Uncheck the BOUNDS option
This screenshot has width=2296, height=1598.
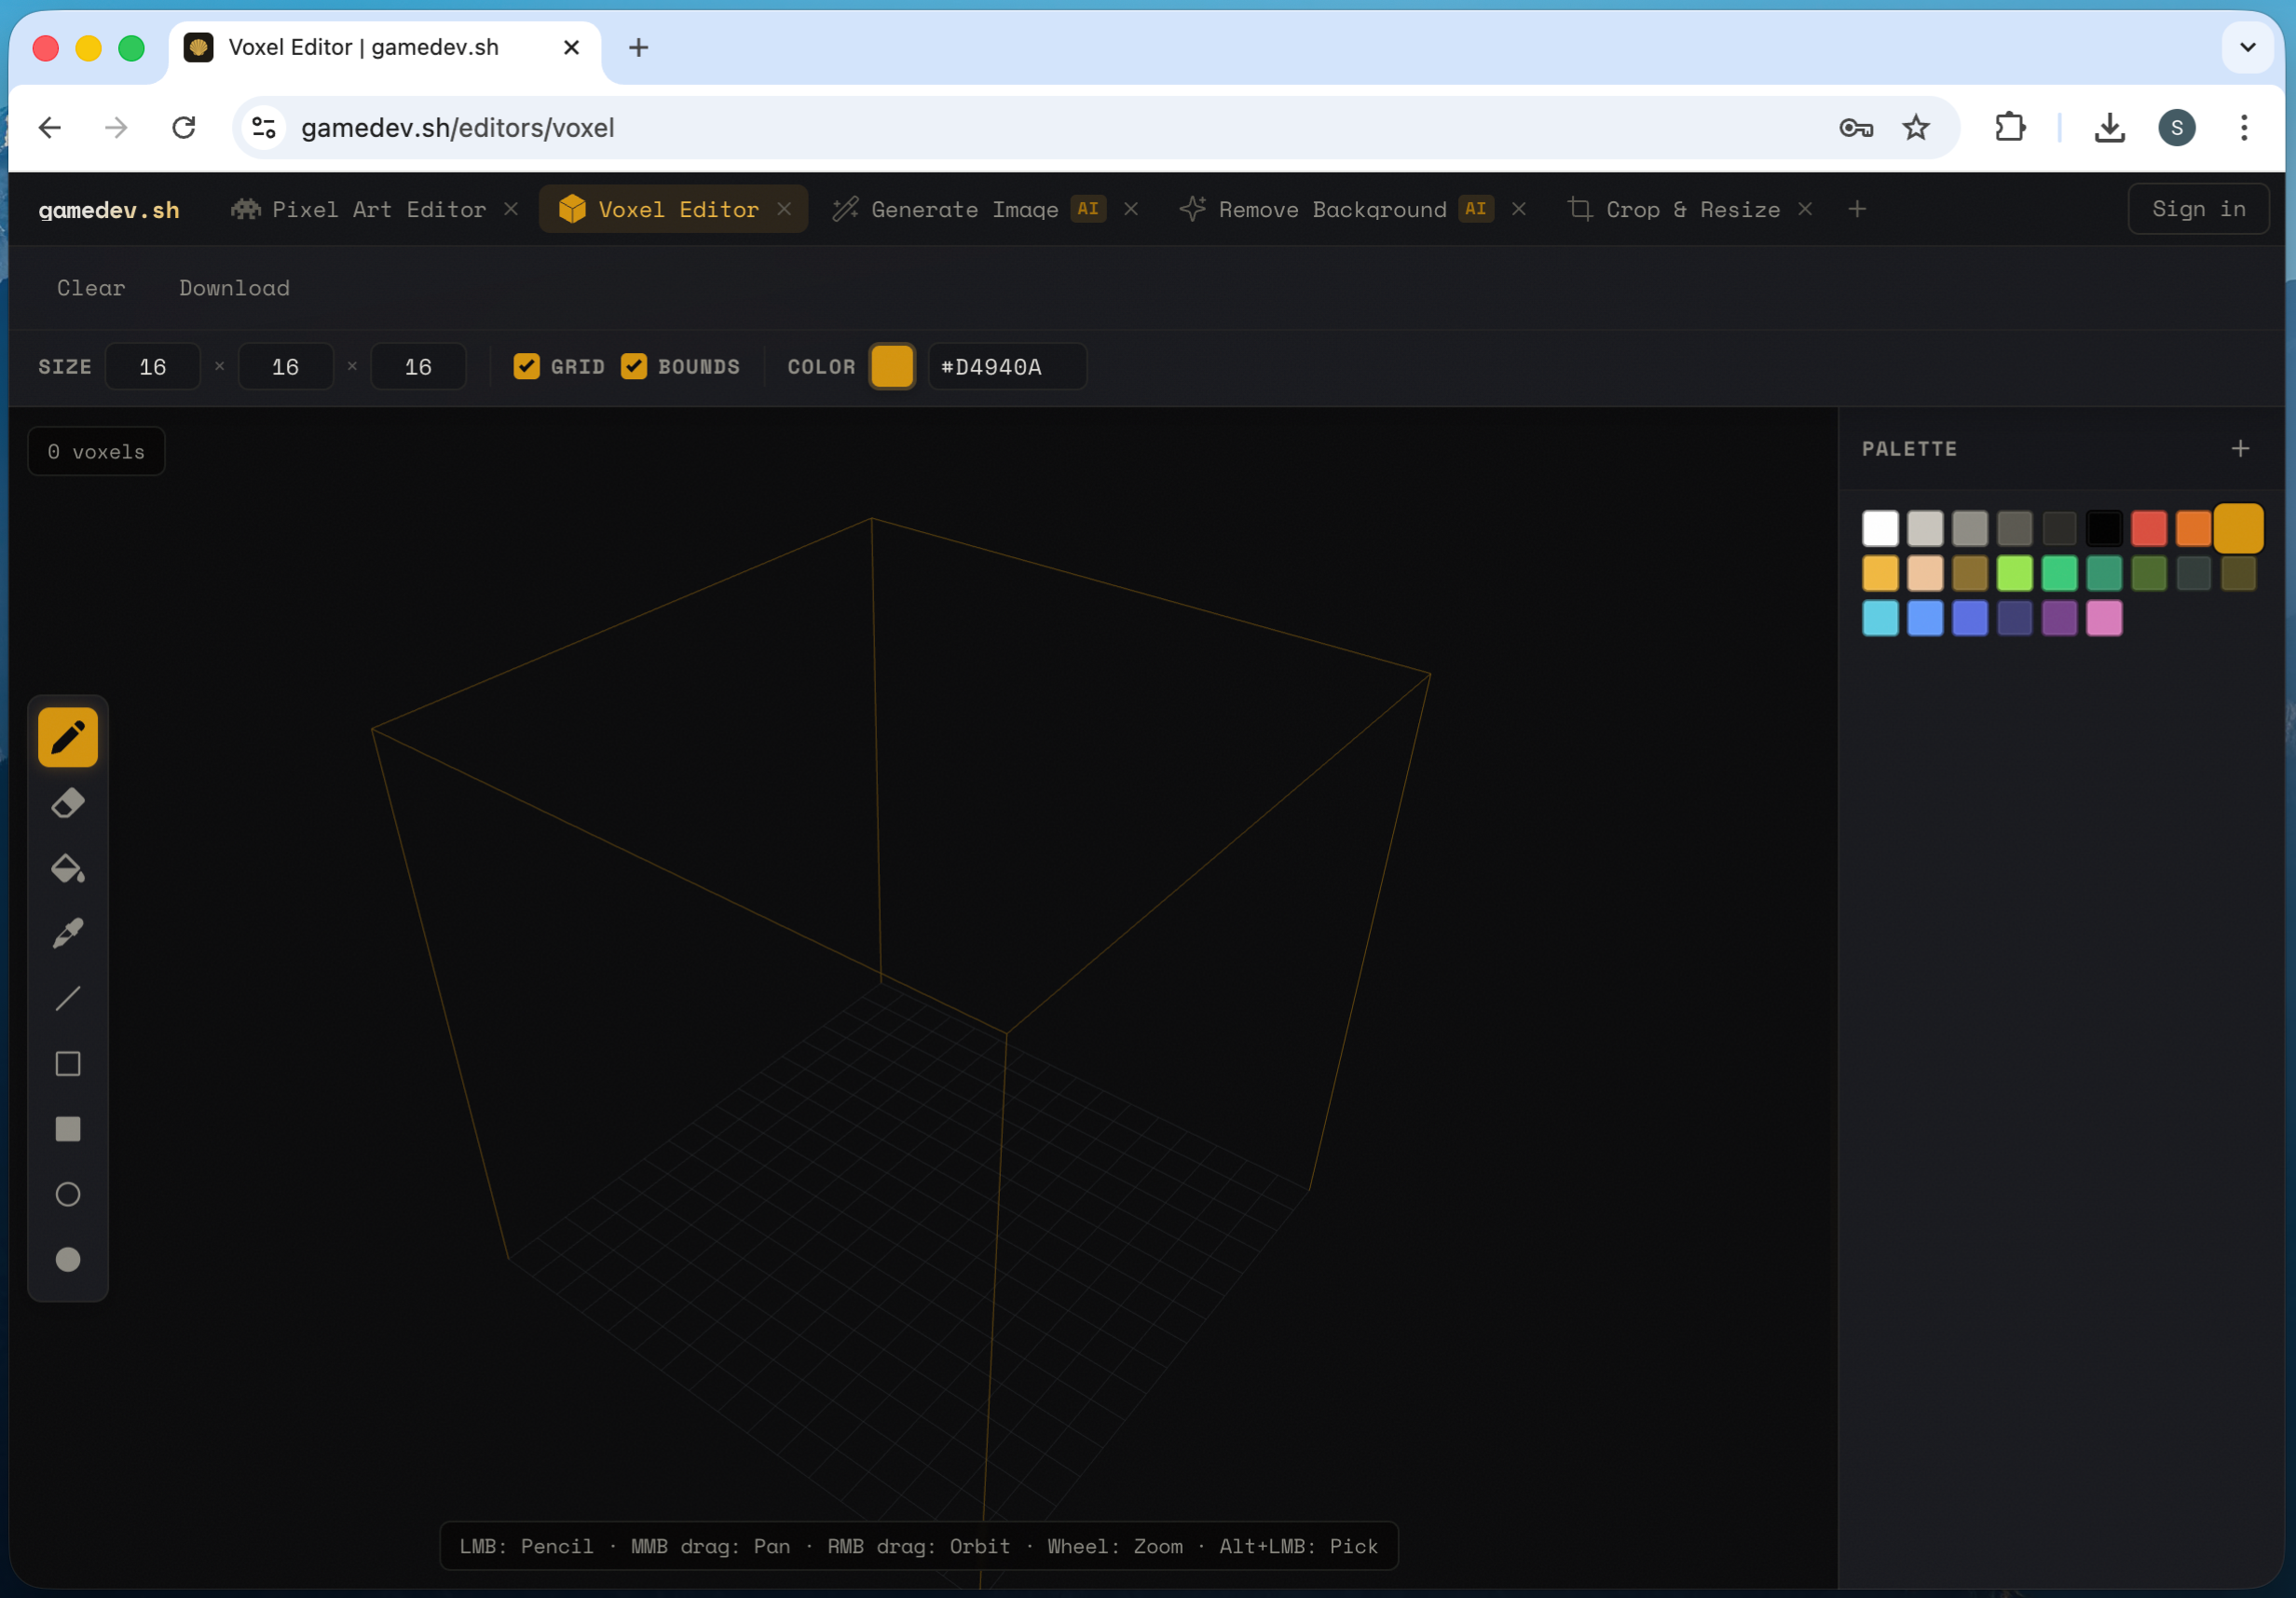tap(635, 366)
